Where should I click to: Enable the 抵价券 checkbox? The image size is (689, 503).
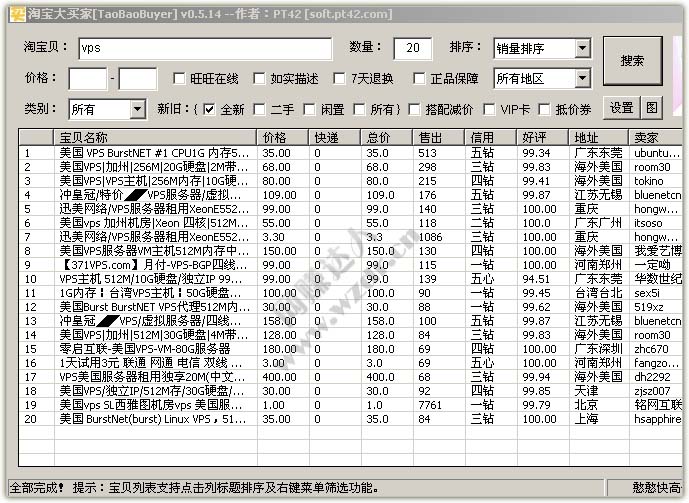pos(544,109)
